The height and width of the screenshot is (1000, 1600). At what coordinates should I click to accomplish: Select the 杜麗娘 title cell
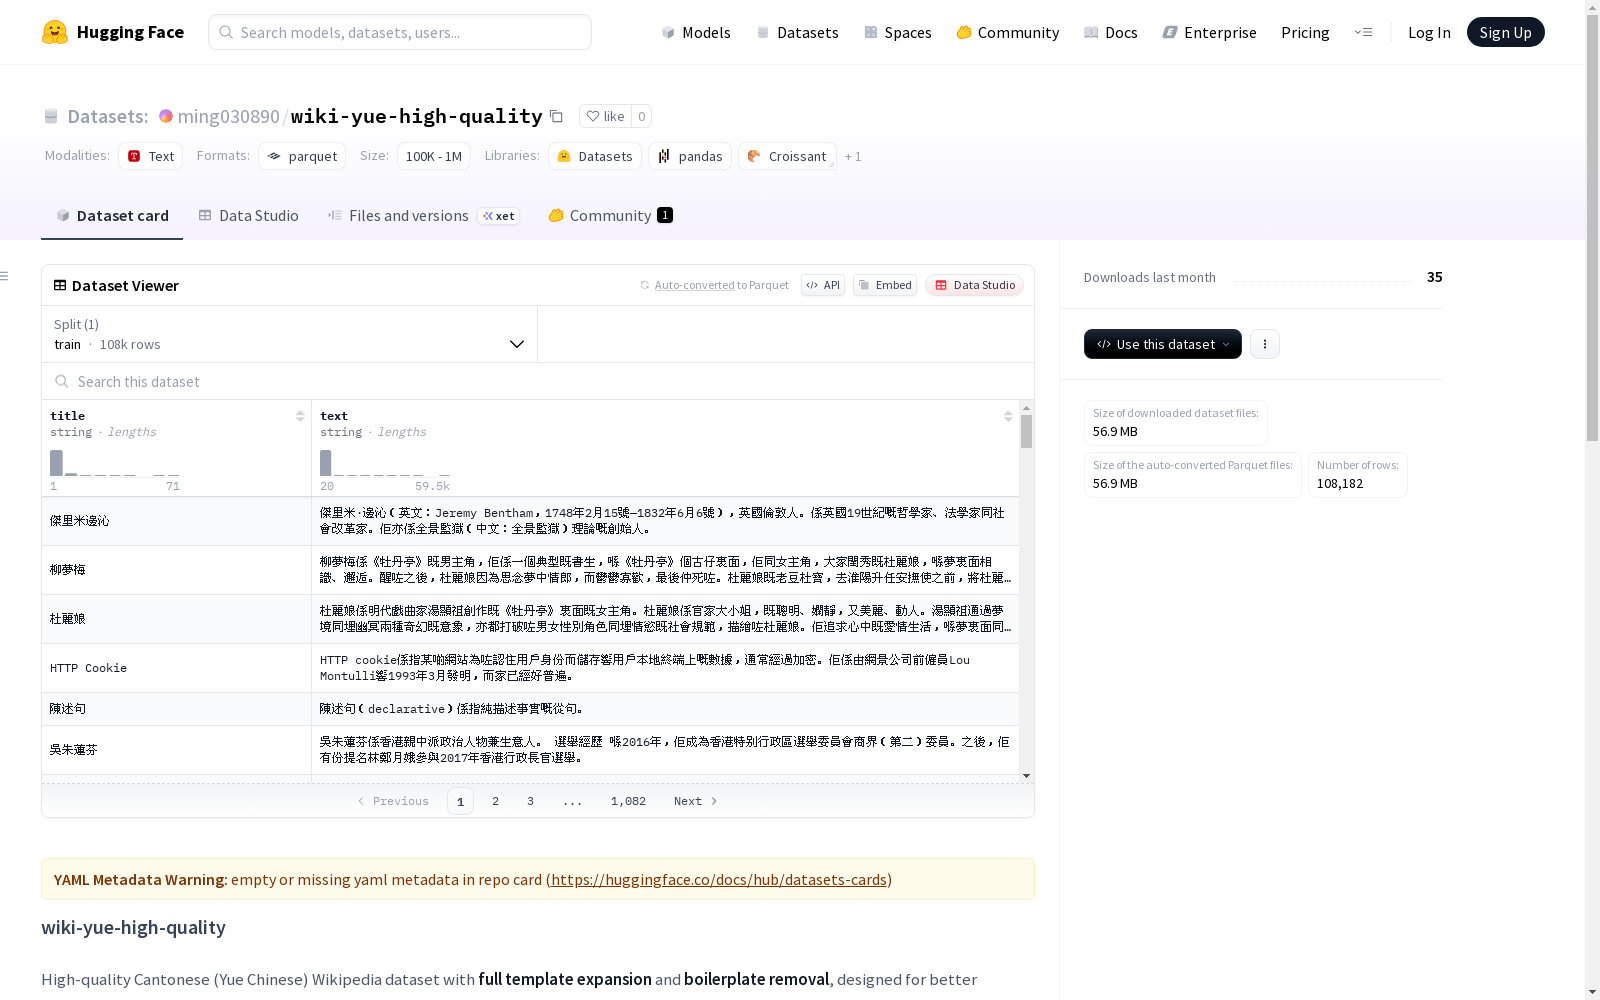point(176,619)
